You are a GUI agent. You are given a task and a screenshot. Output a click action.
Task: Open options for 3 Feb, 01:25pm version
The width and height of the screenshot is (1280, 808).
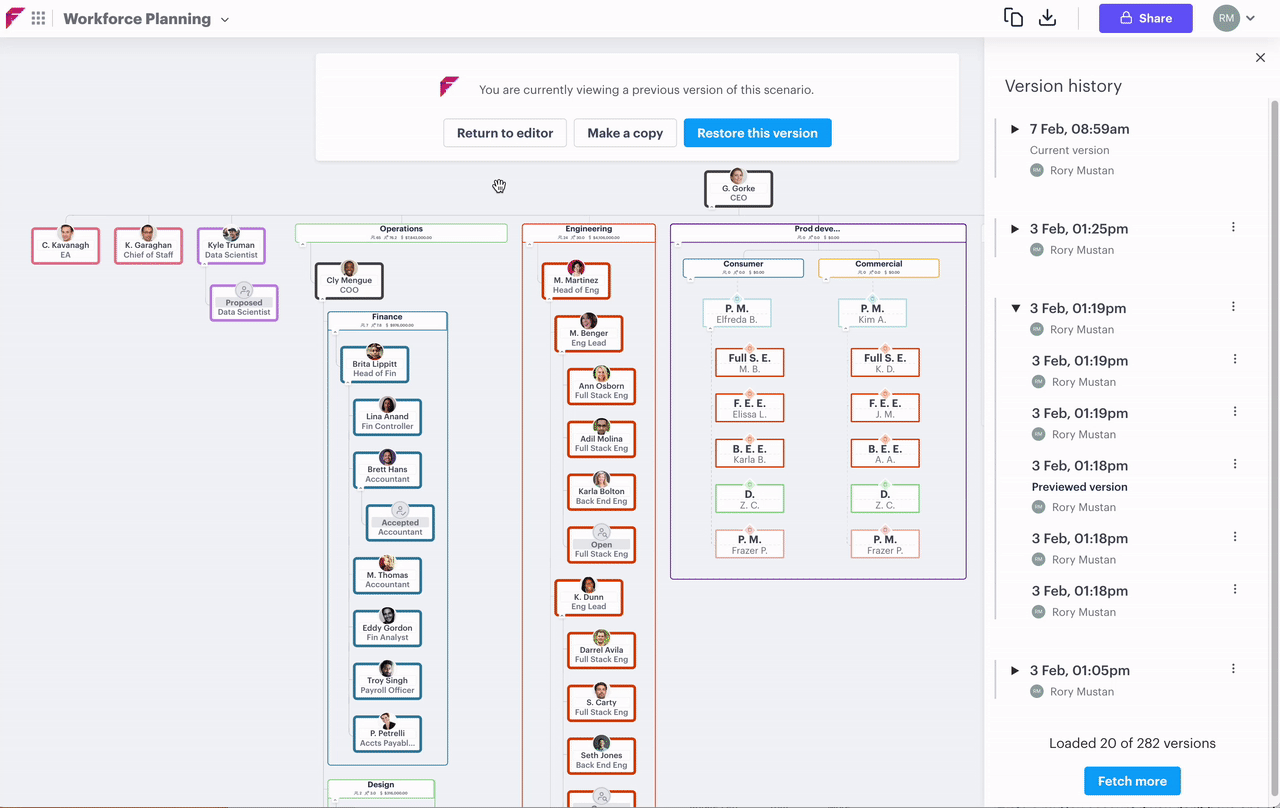tap(1233, 228)
